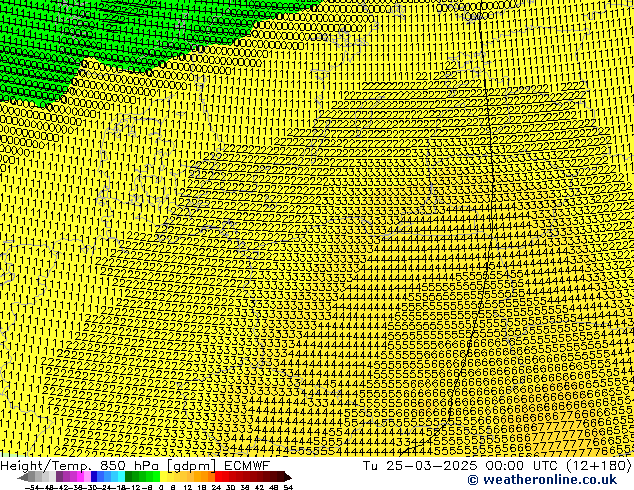
Task: Pick the dark blue swatch at -30 on the legend
Action: pyautogui.click(x=94, y=476)
